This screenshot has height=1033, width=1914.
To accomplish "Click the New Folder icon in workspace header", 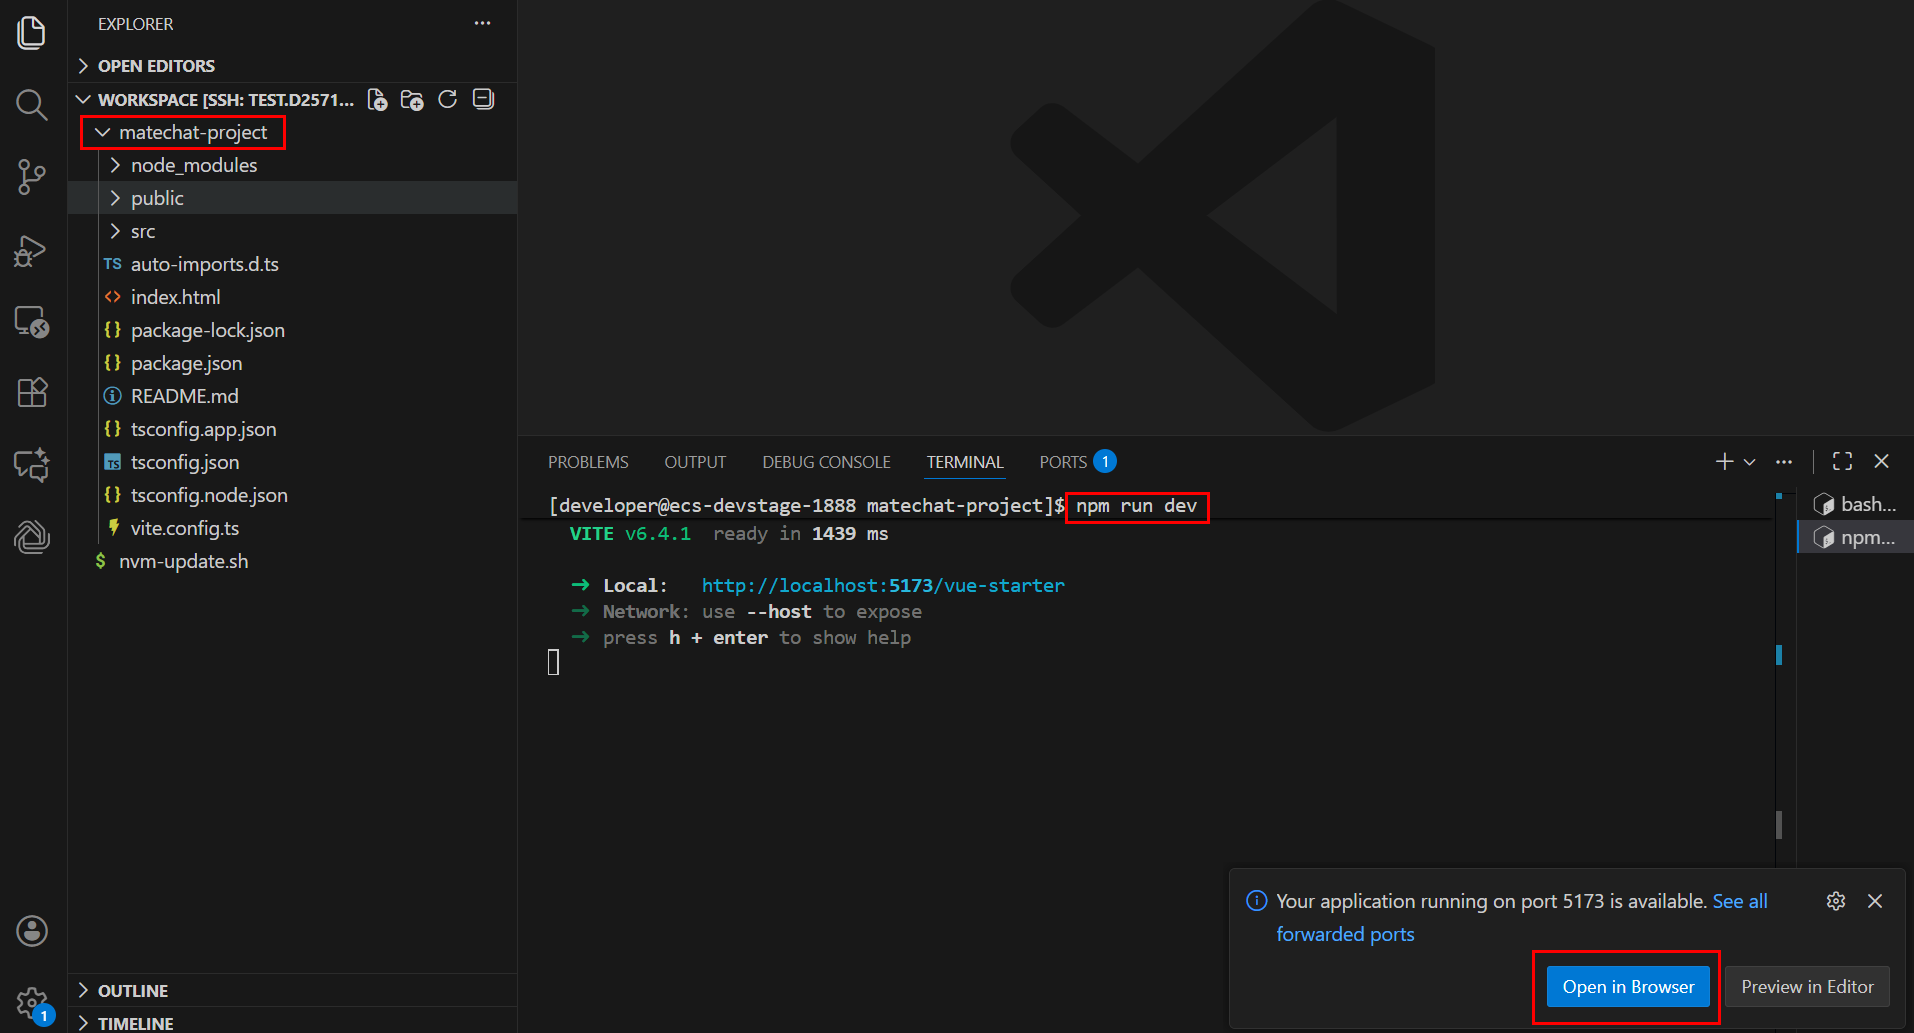I will pyautogui.click(x=412, y=100).
